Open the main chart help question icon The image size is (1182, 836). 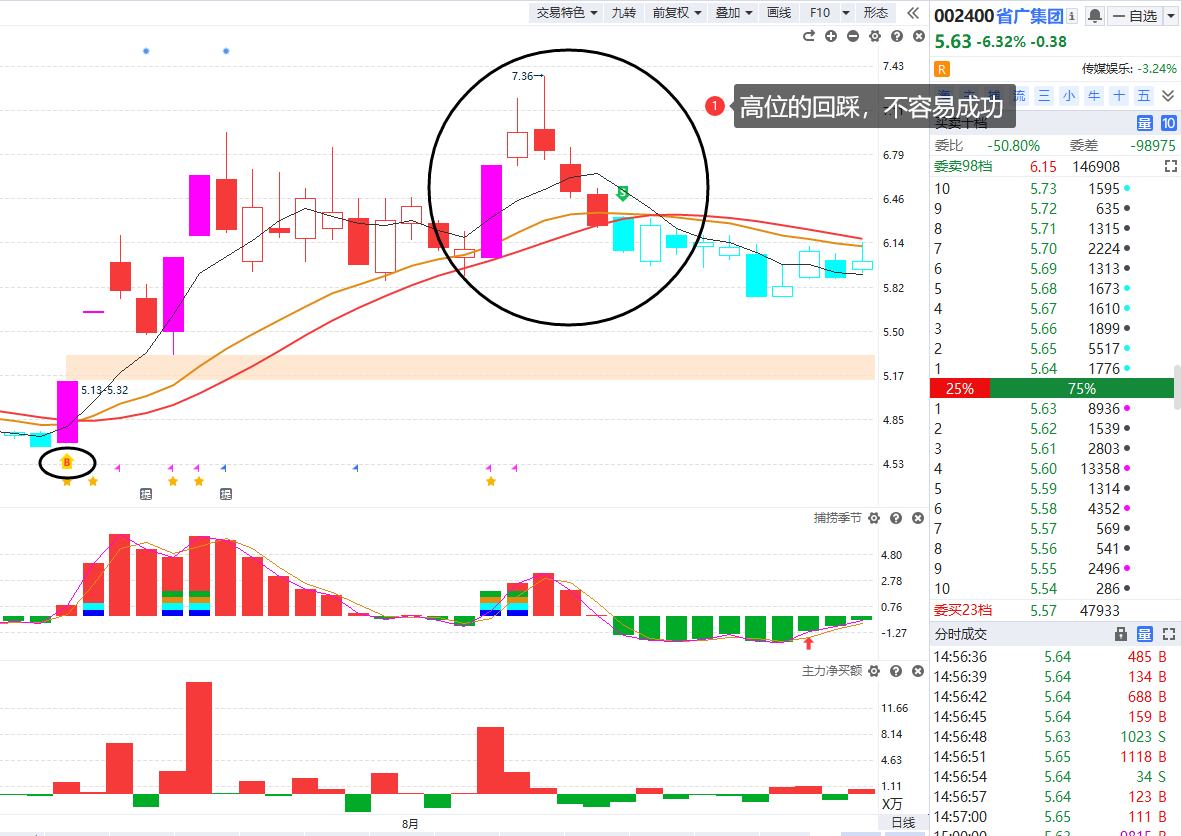pos(896,36)
